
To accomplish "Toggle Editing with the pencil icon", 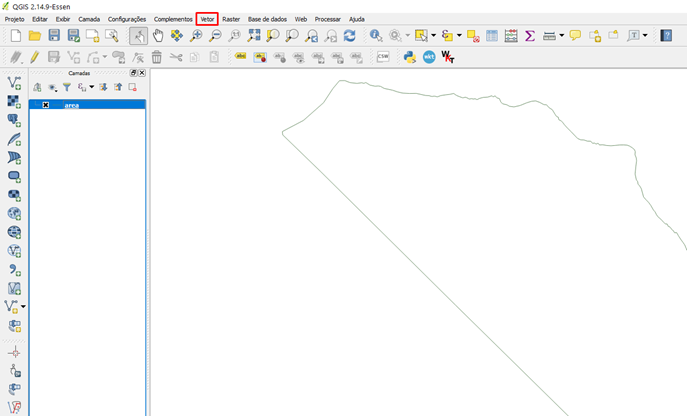I will 35,57.
